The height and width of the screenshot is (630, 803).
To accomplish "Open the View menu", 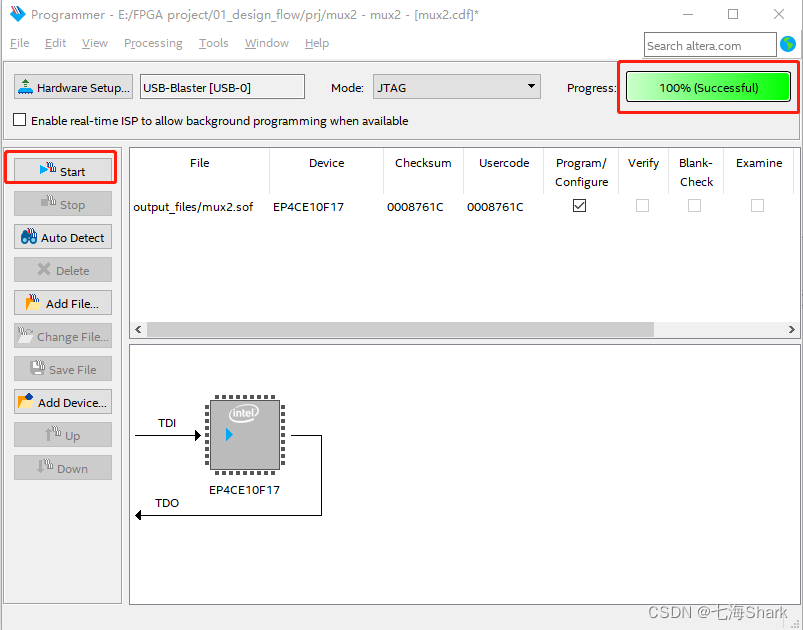I will [x=95, y=43].
